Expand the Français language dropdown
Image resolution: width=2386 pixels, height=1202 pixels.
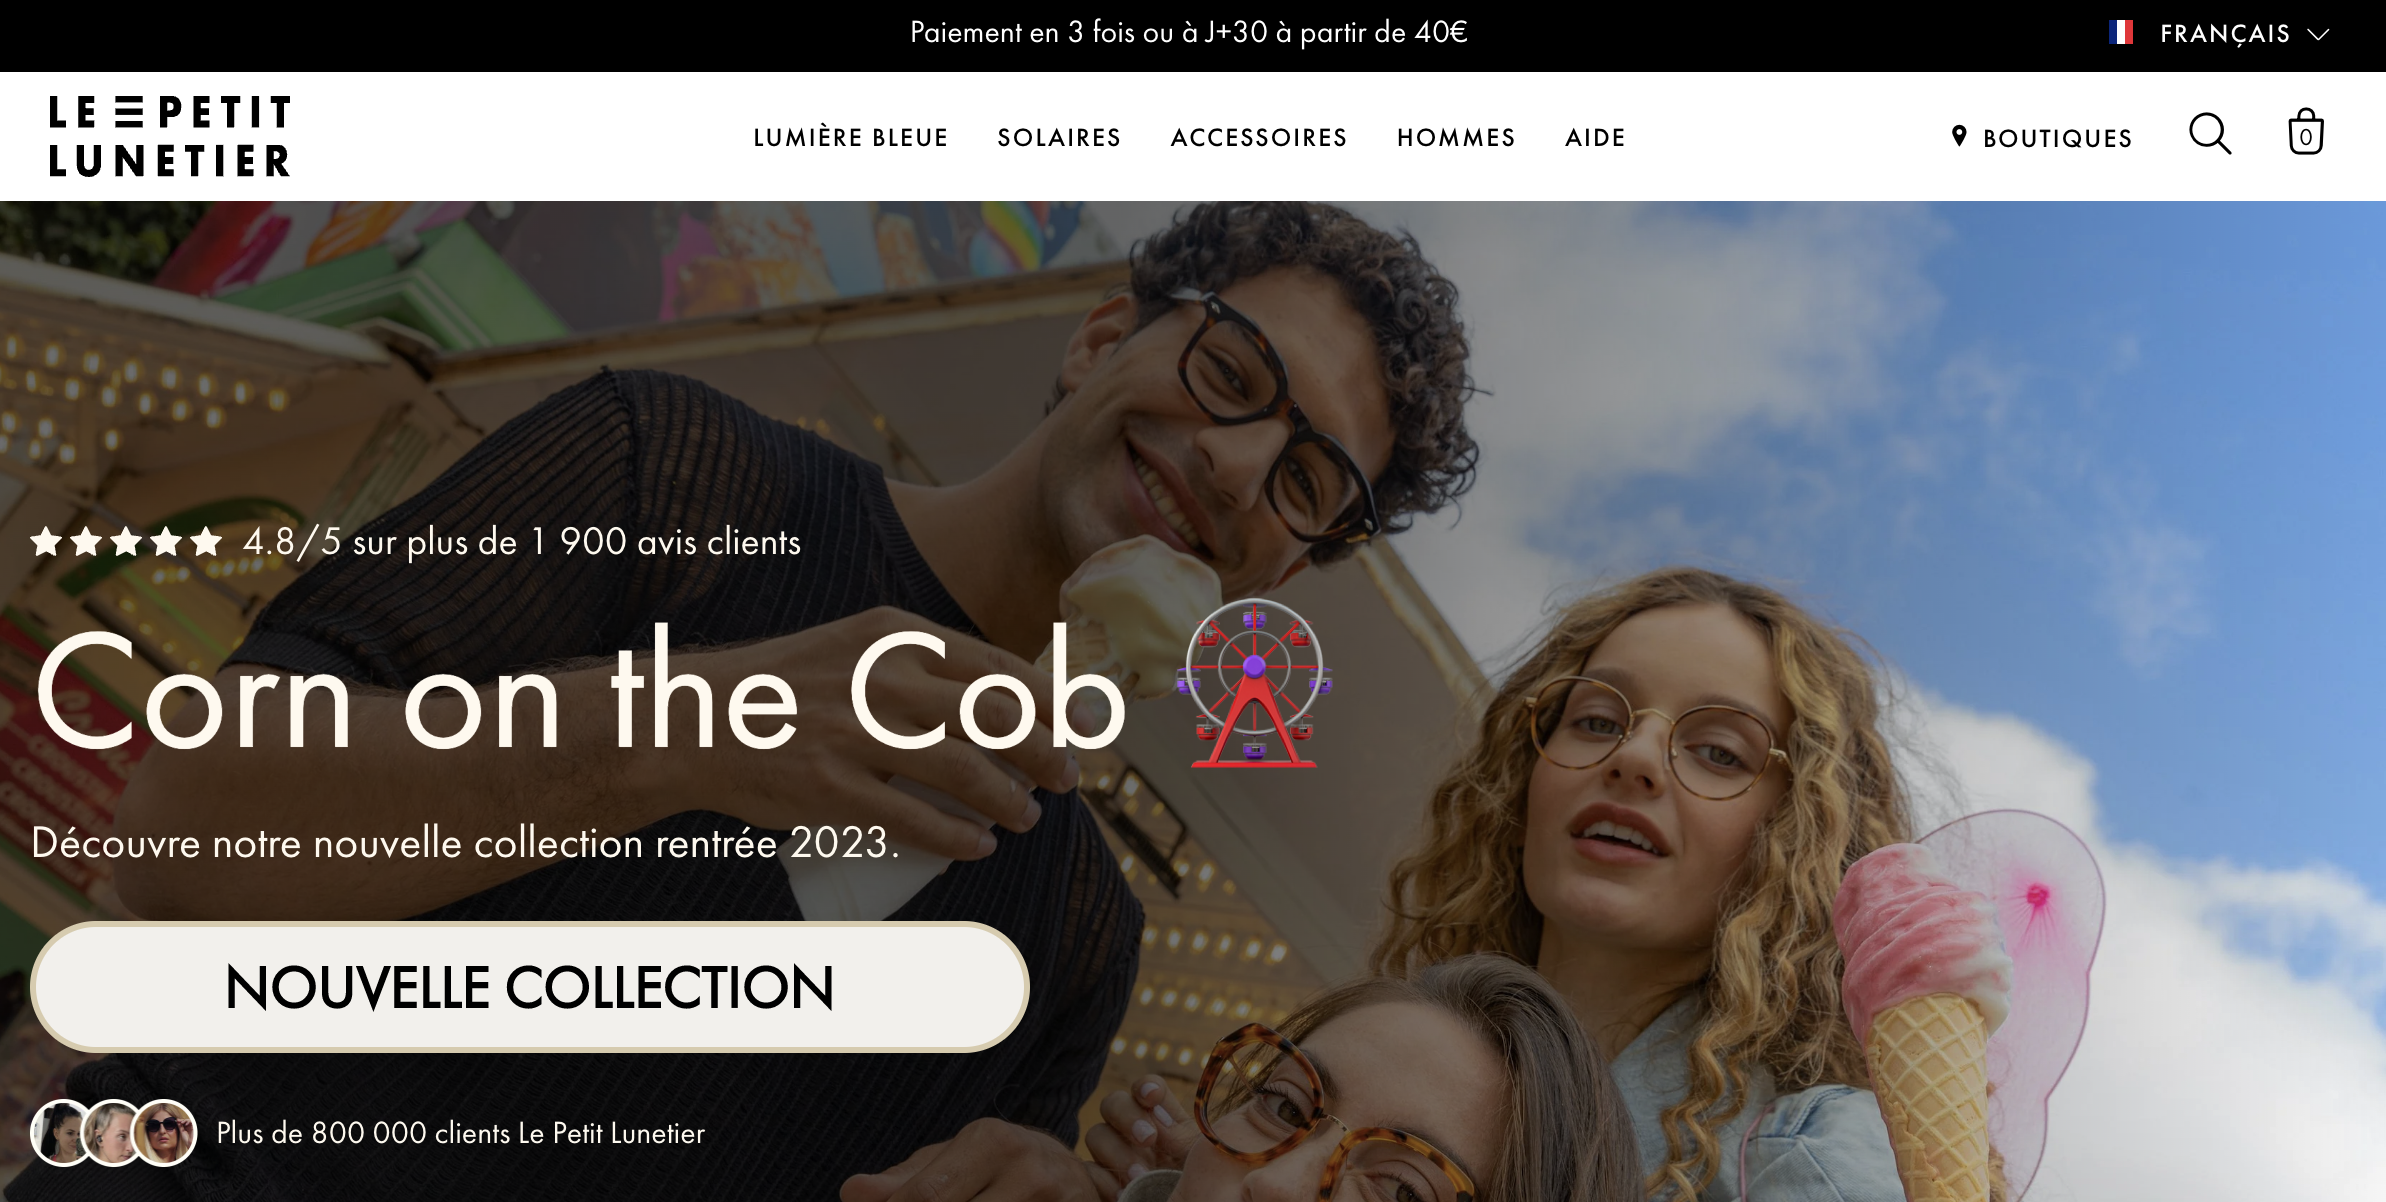2219,34
